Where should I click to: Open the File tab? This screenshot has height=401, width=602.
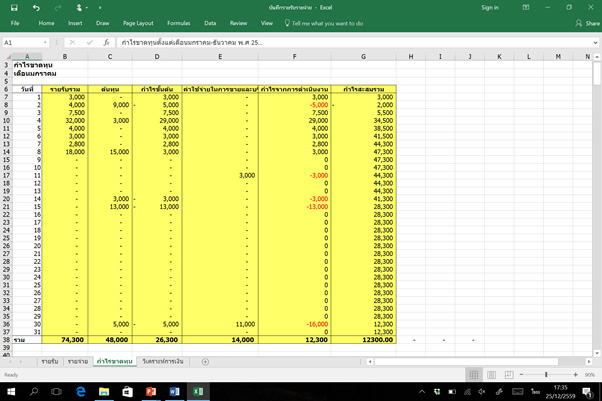pyautogui.click(x=15, y=23)
